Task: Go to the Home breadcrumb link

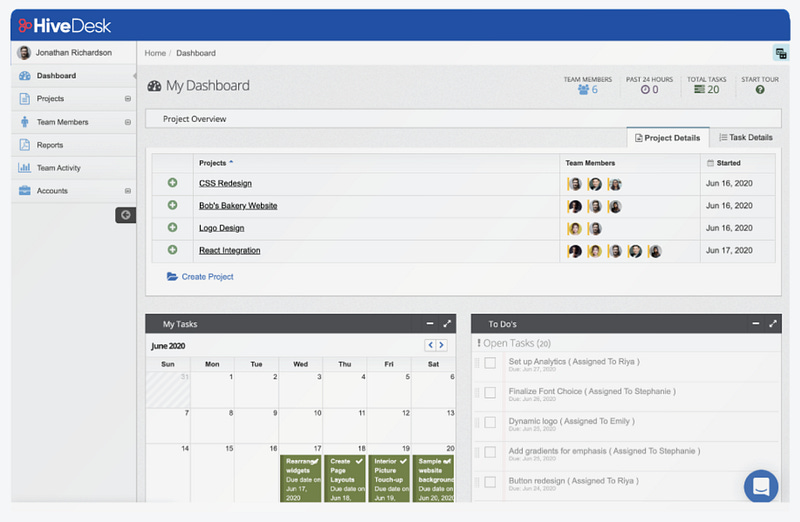Action: pos(155,53)
